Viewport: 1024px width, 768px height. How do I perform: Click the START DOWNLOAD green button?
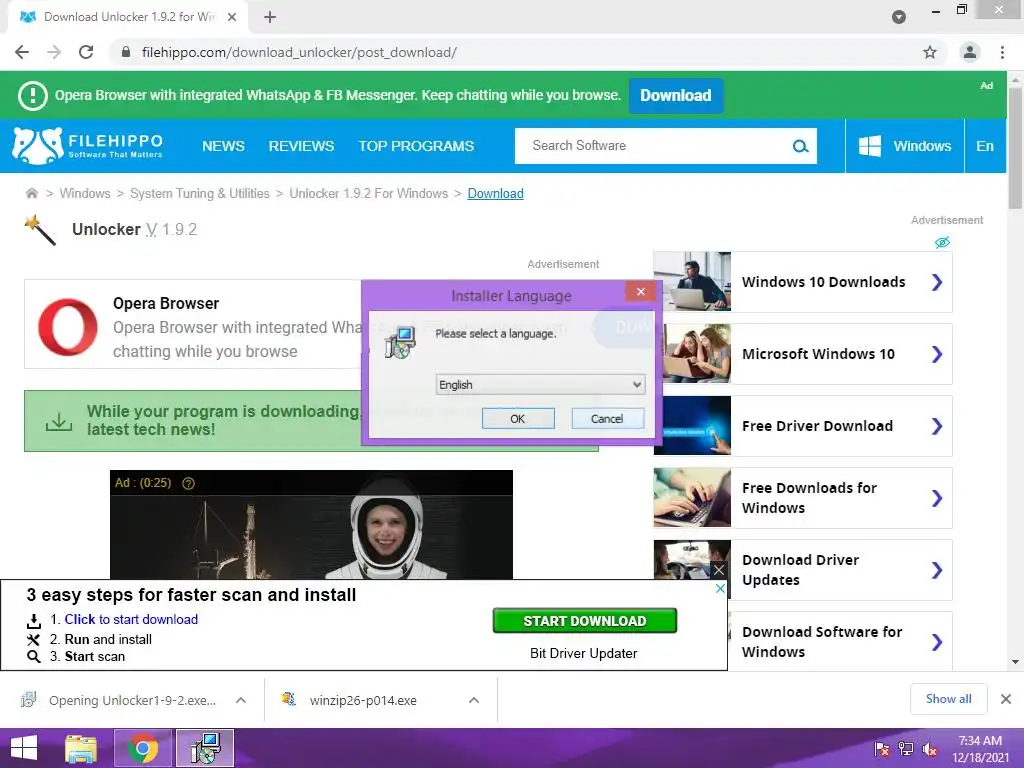pyautogui.click(x=584, y=620)
